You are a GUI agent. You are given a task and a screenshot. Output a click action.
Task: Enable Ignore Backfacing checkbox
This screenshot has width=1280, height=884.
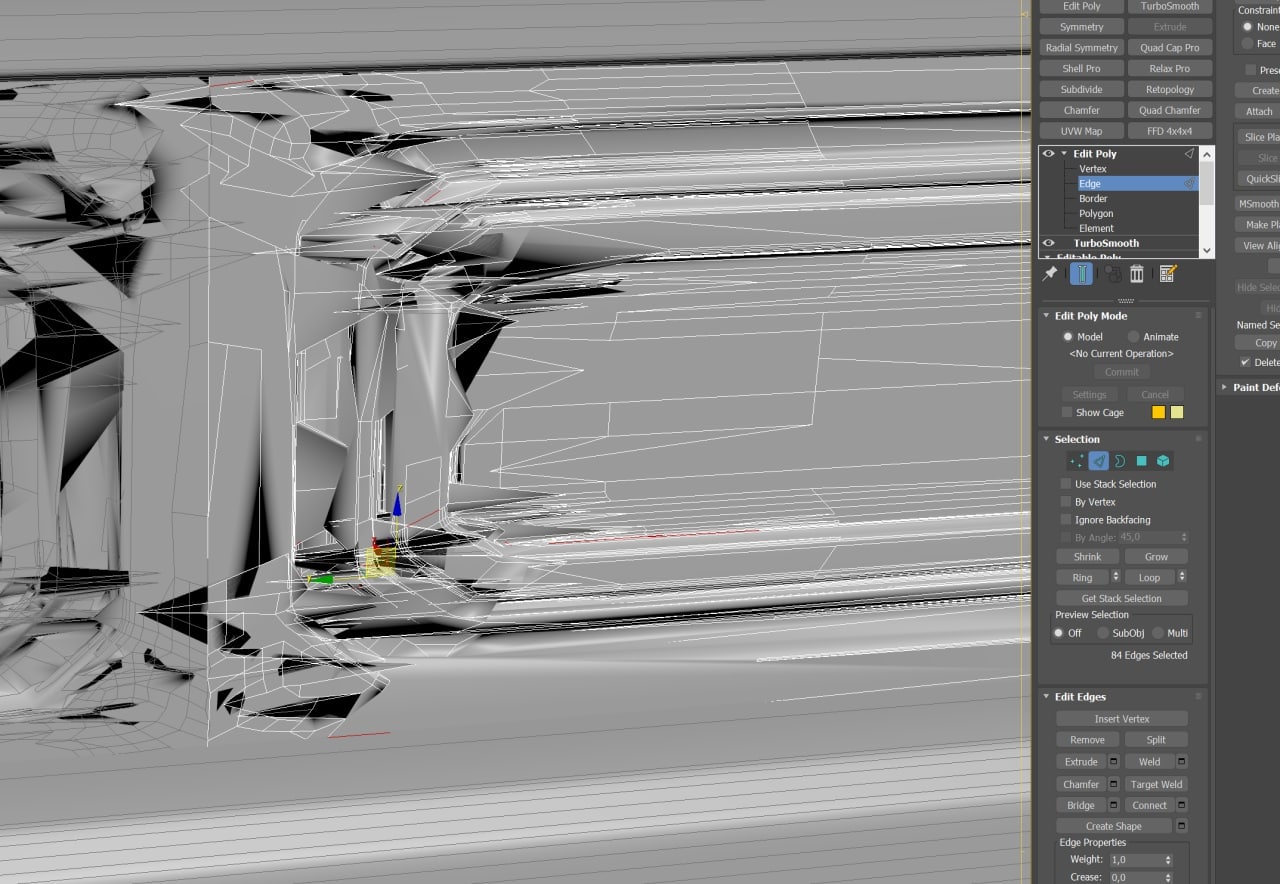(x=1066, y=520)
